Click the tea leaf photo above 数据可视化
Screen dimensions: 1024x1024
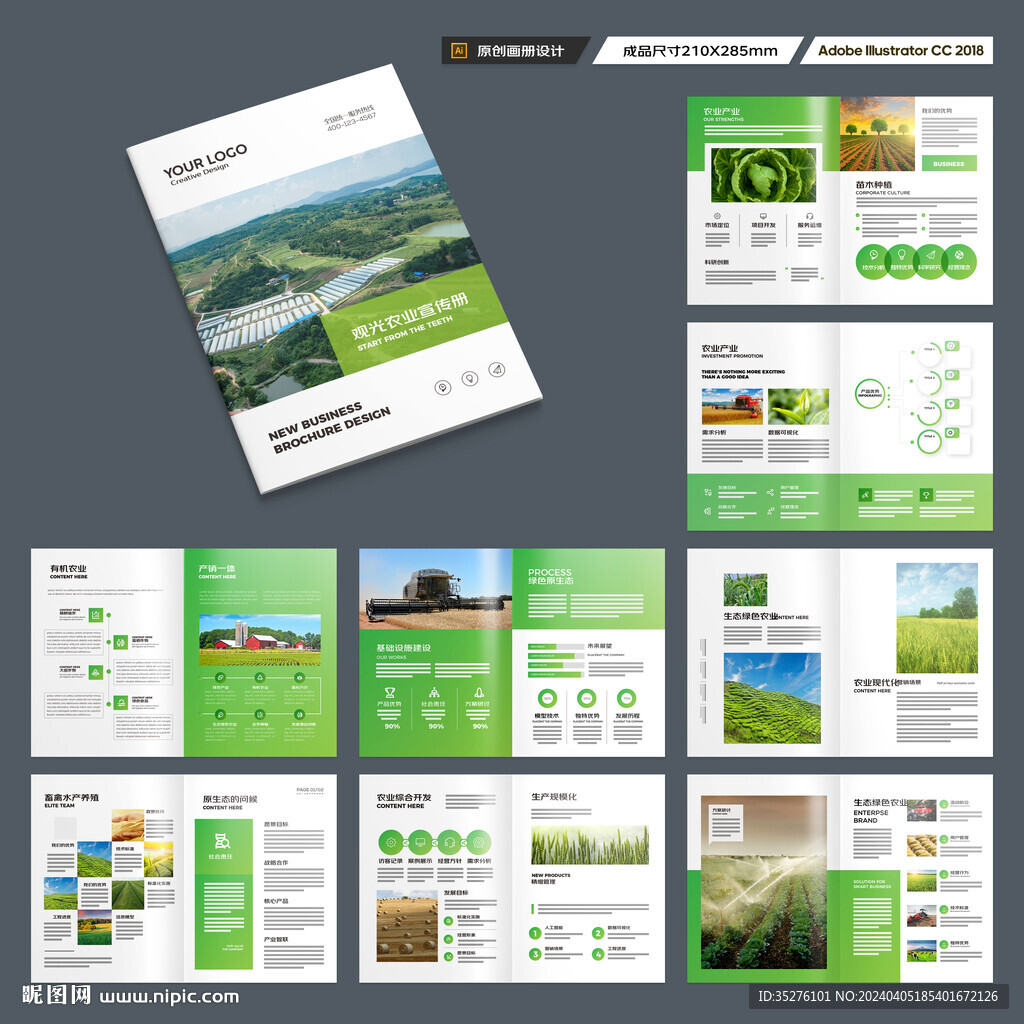click(x=798, y=406)
